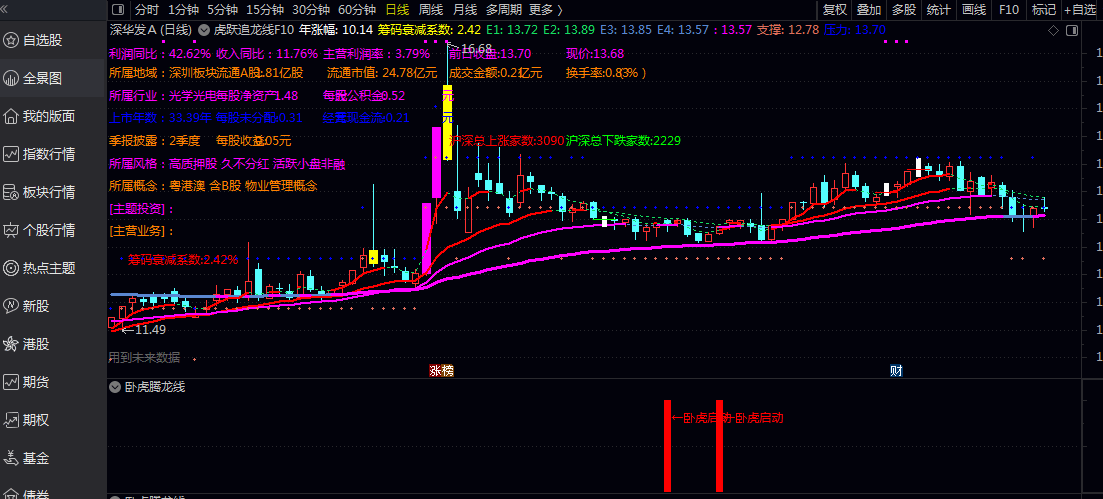Click the diamond icon at the chart's top right
The height and width of the screenshot is (499, 1103).
[1053, 30]
